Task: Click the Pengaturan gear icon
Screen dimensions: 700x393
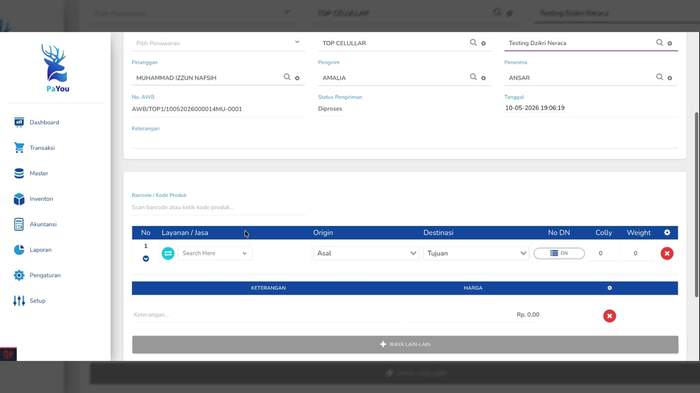Action: (x=19, y=275)
